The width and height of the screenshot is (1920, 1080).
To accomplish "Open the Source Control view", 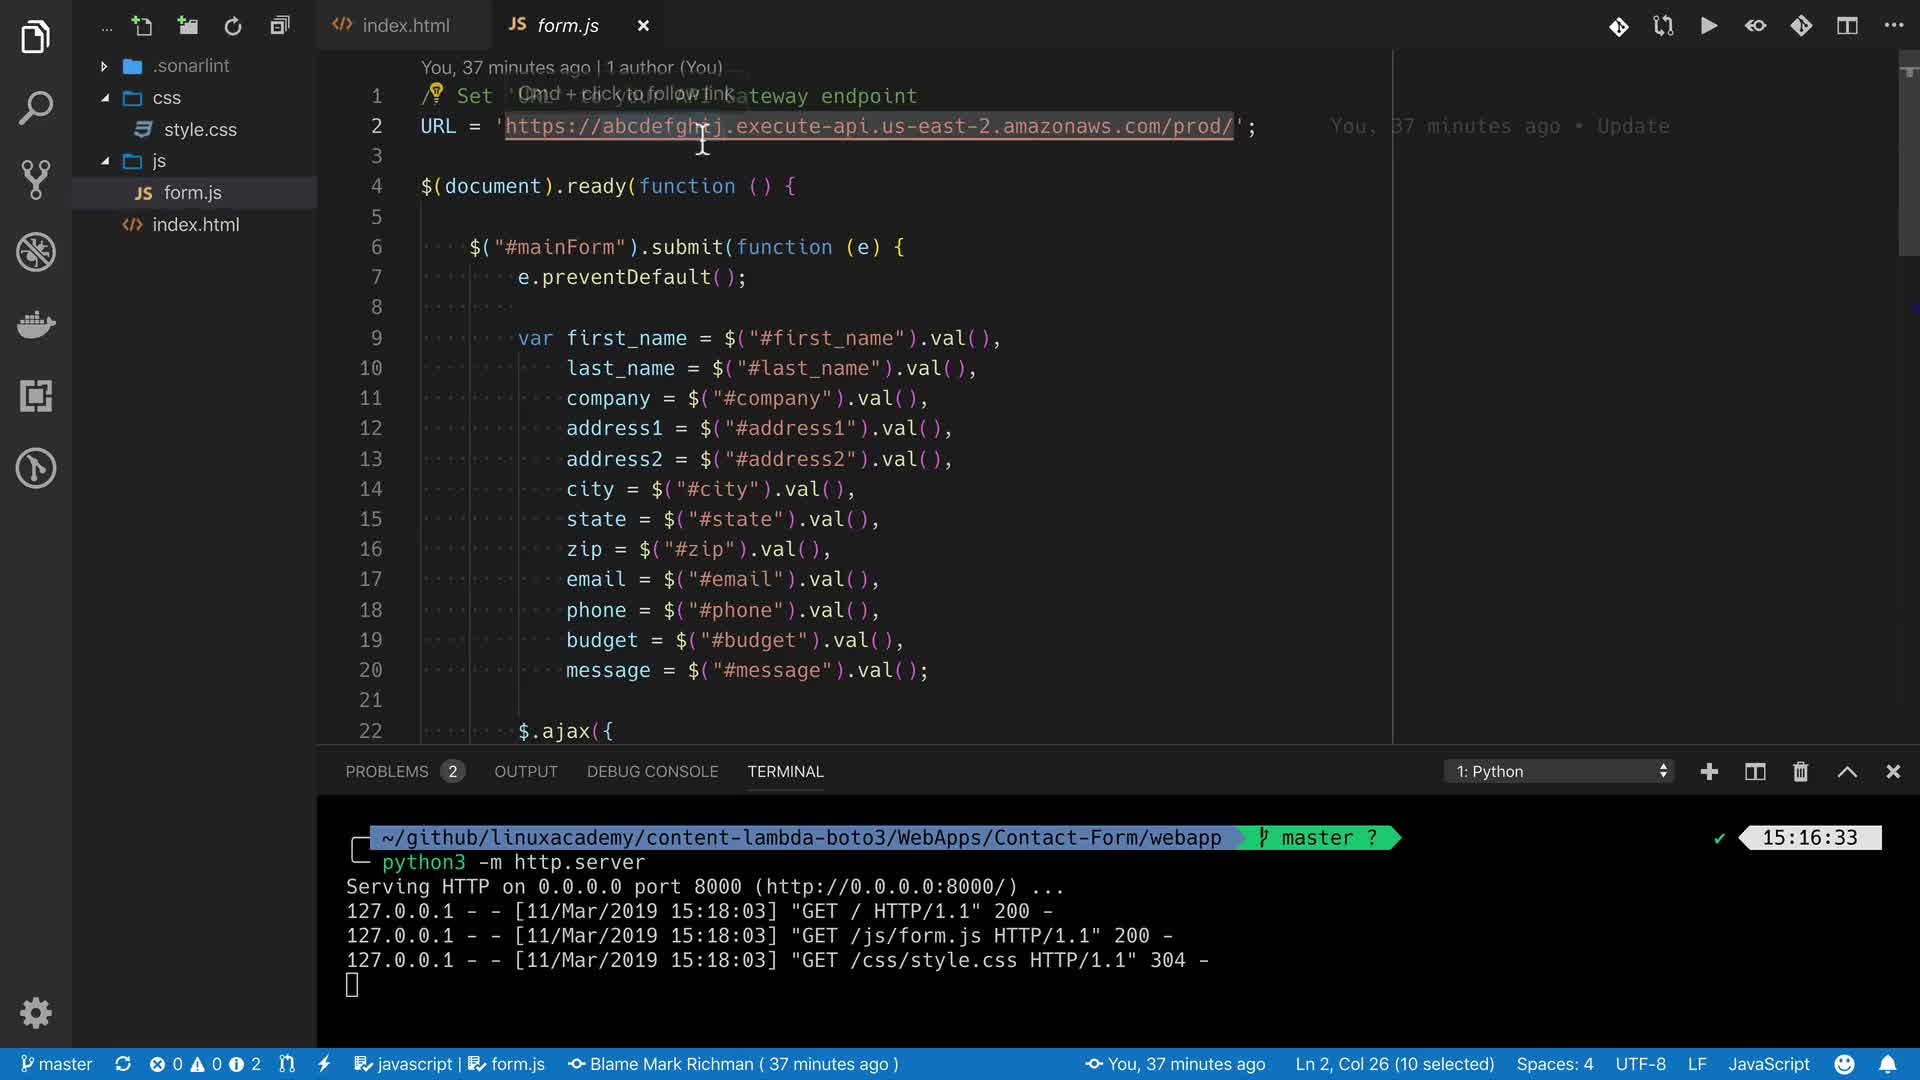I will [x=36, y=180].
